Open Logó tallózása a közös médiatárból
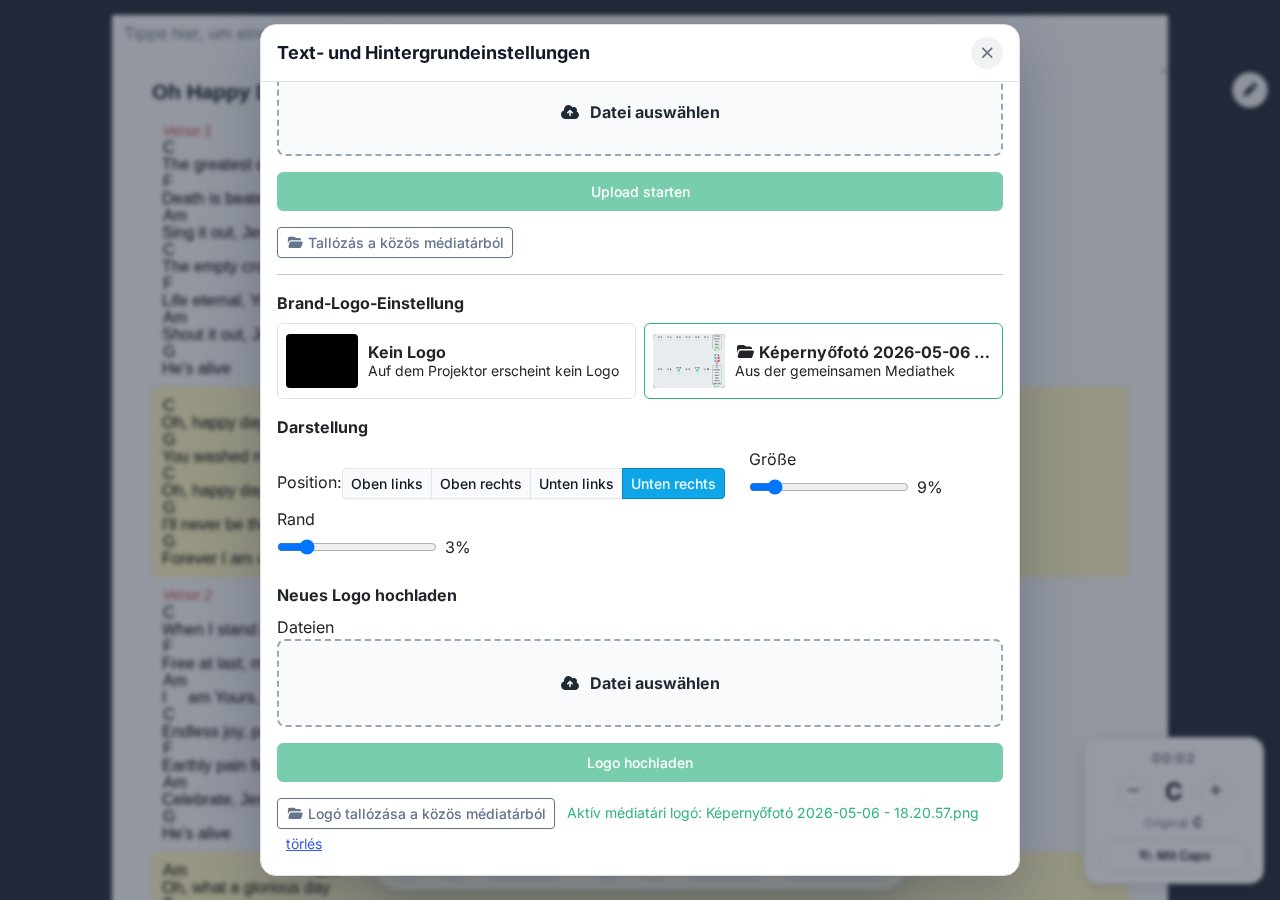1280x900 pixels. 416,814
